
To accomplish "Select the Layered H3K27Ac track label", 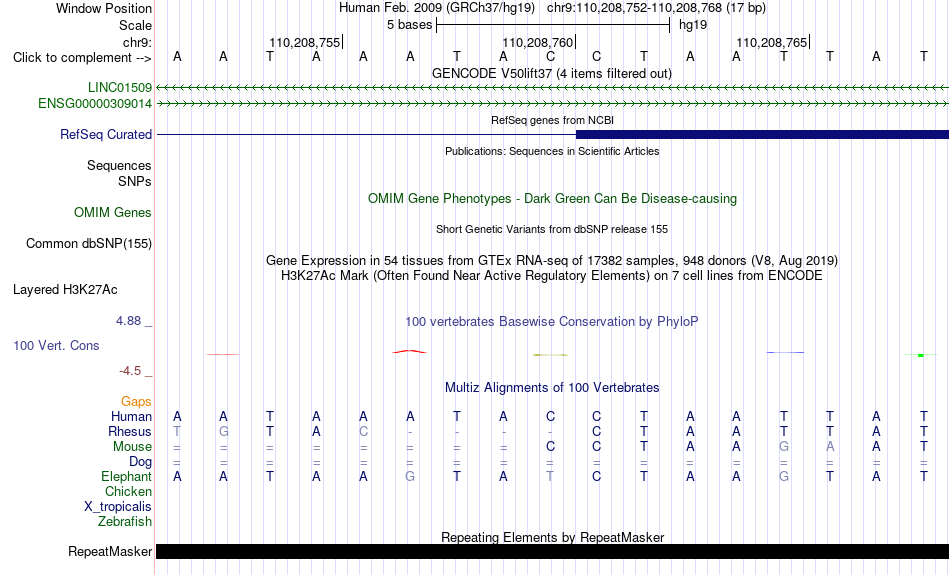I will pos(65,290).
